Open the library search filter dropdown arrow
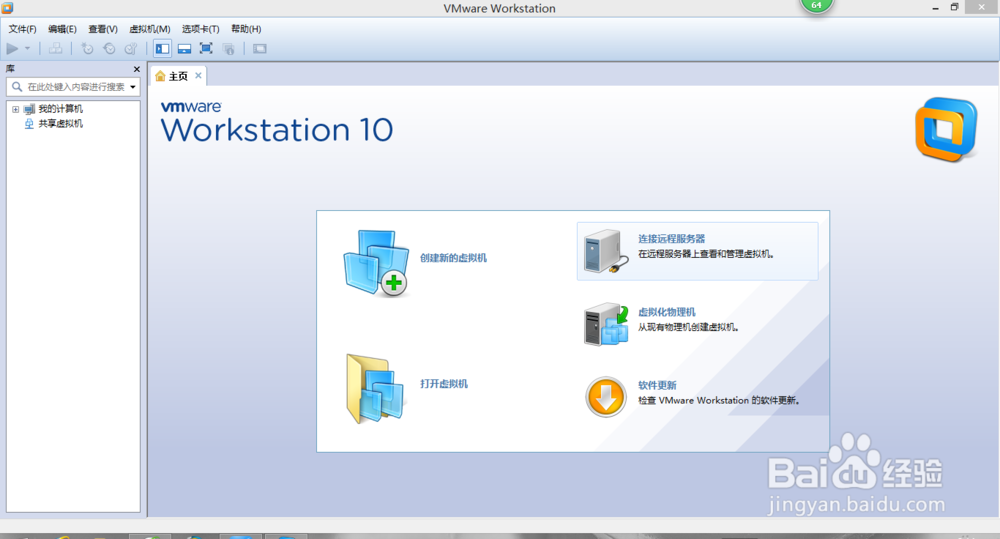Screen dimensions: 1000x539 point(133,87)
